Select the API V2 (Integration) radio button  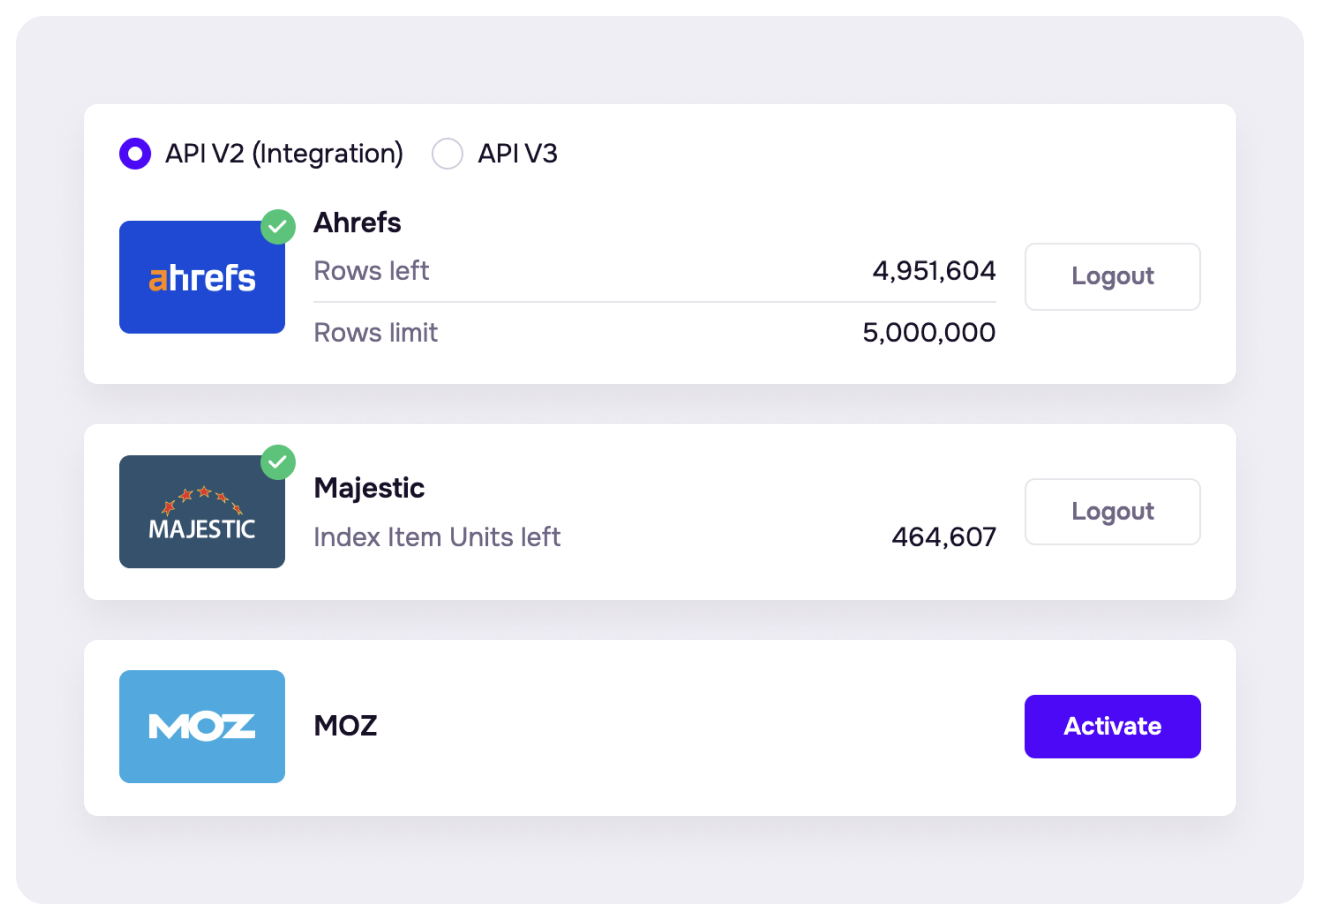tap(135, 154)
